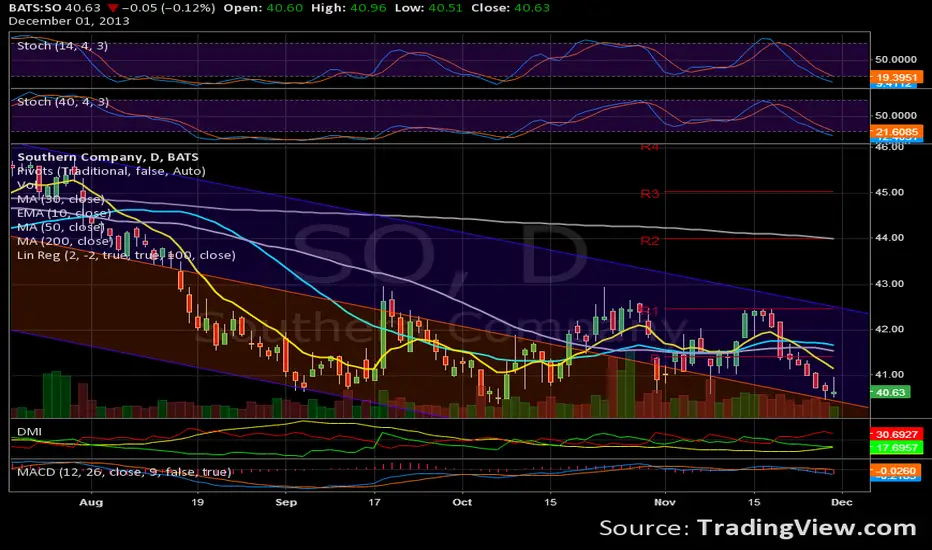The image size is (932, 550).
Task: Open the Stoch (14, 4, 3) indicator legend
Action: (x=62, y=46)
